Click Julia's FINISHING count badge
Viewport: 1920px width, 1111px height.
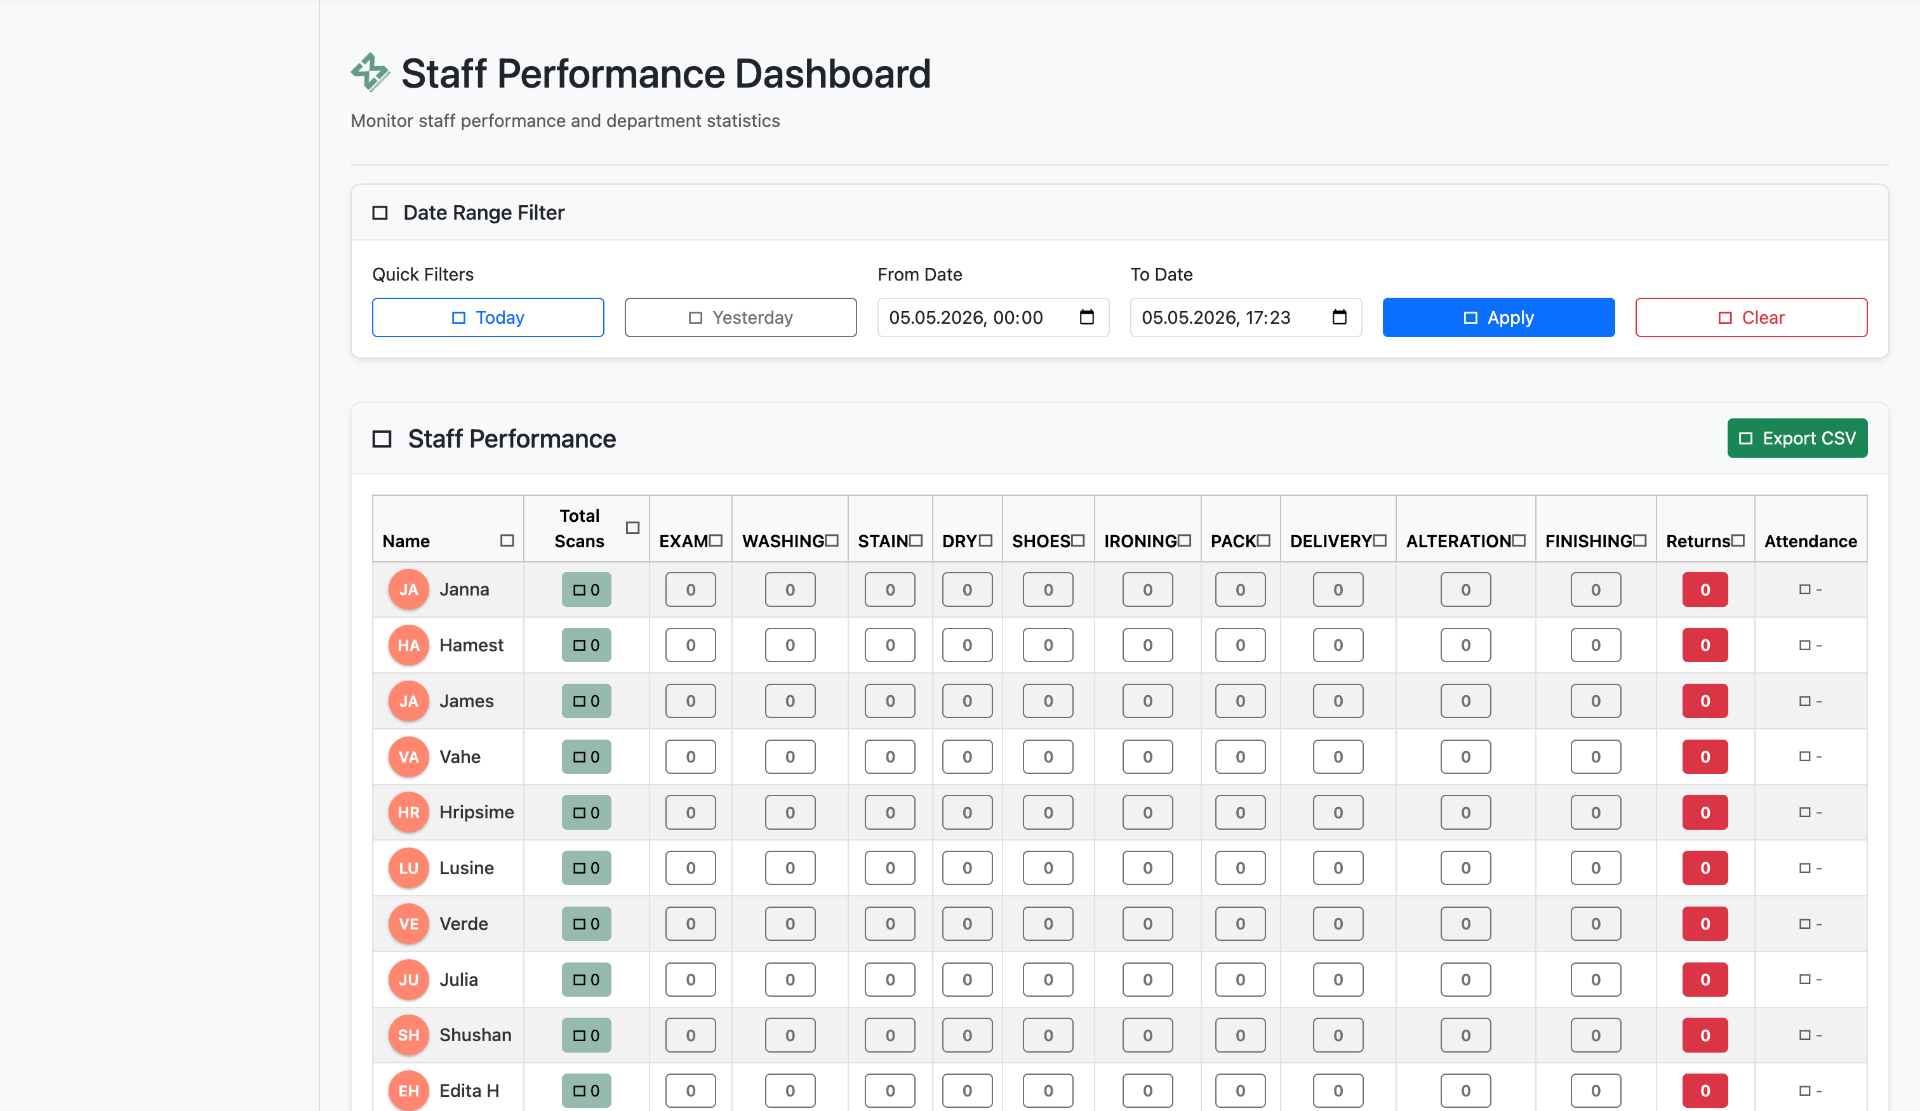pyautogui.click(x=1596, y=980)
